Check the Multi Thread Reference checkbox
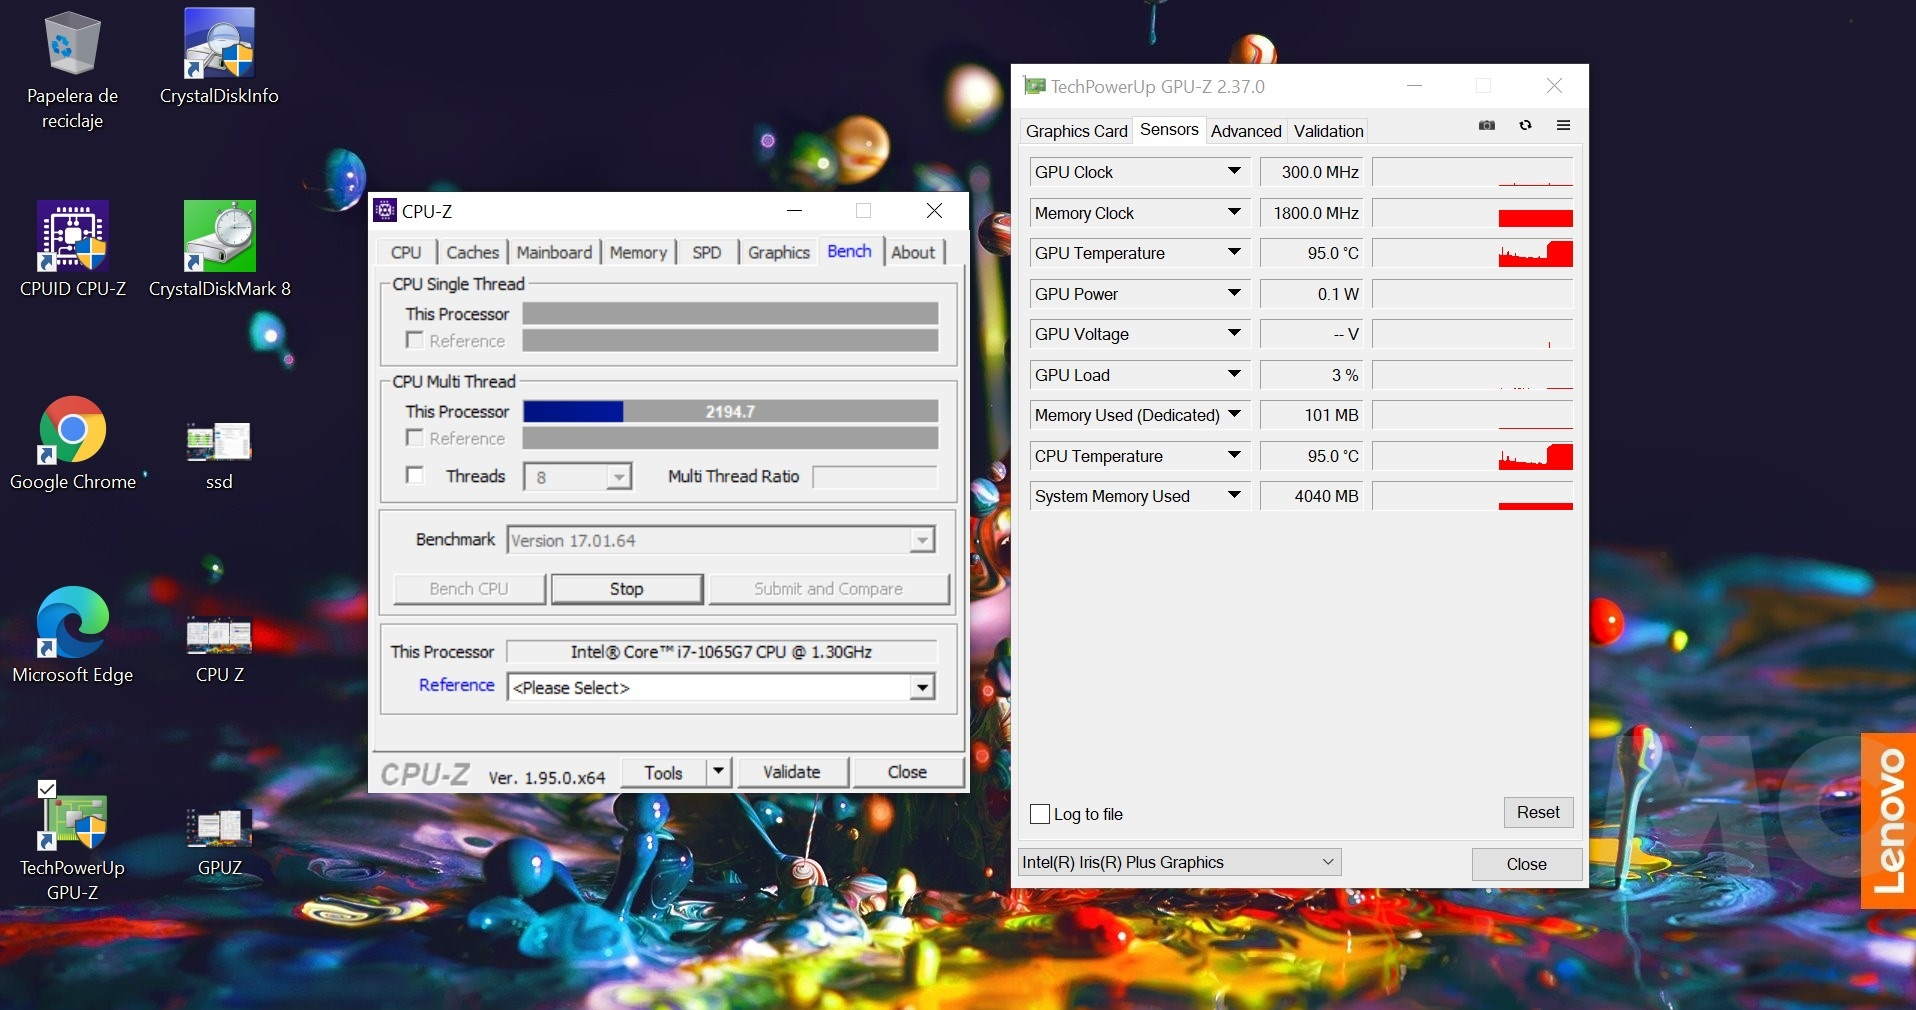 (415, 438)
